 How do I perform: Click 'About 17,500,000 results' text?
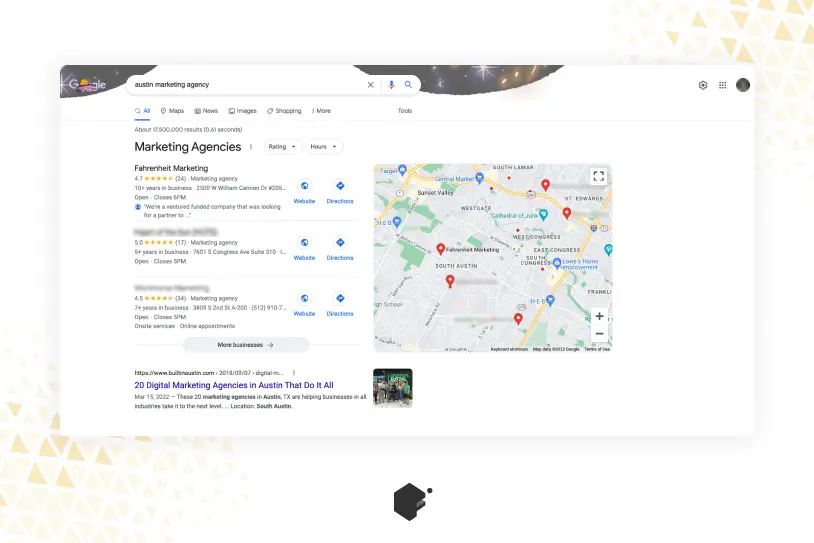188,129
